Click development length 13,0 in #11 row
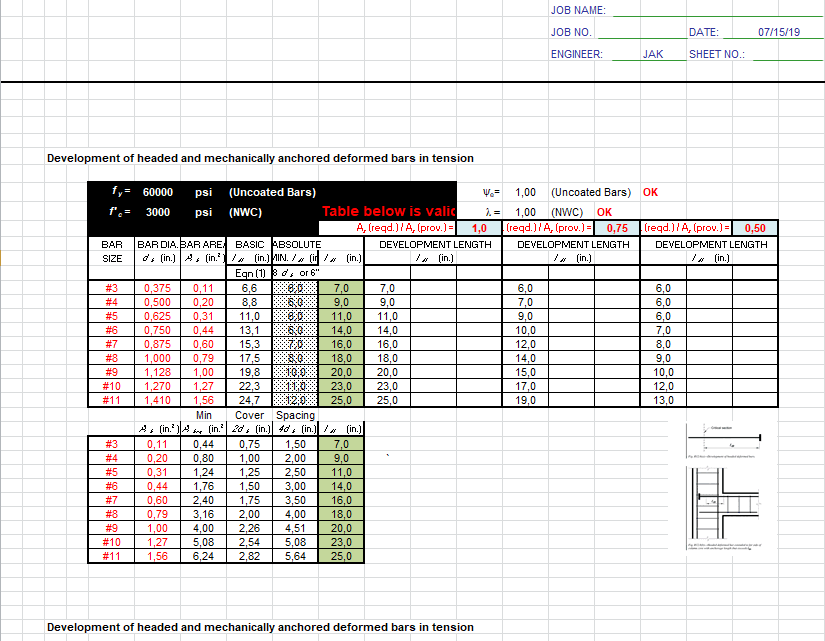 (663, 399)
